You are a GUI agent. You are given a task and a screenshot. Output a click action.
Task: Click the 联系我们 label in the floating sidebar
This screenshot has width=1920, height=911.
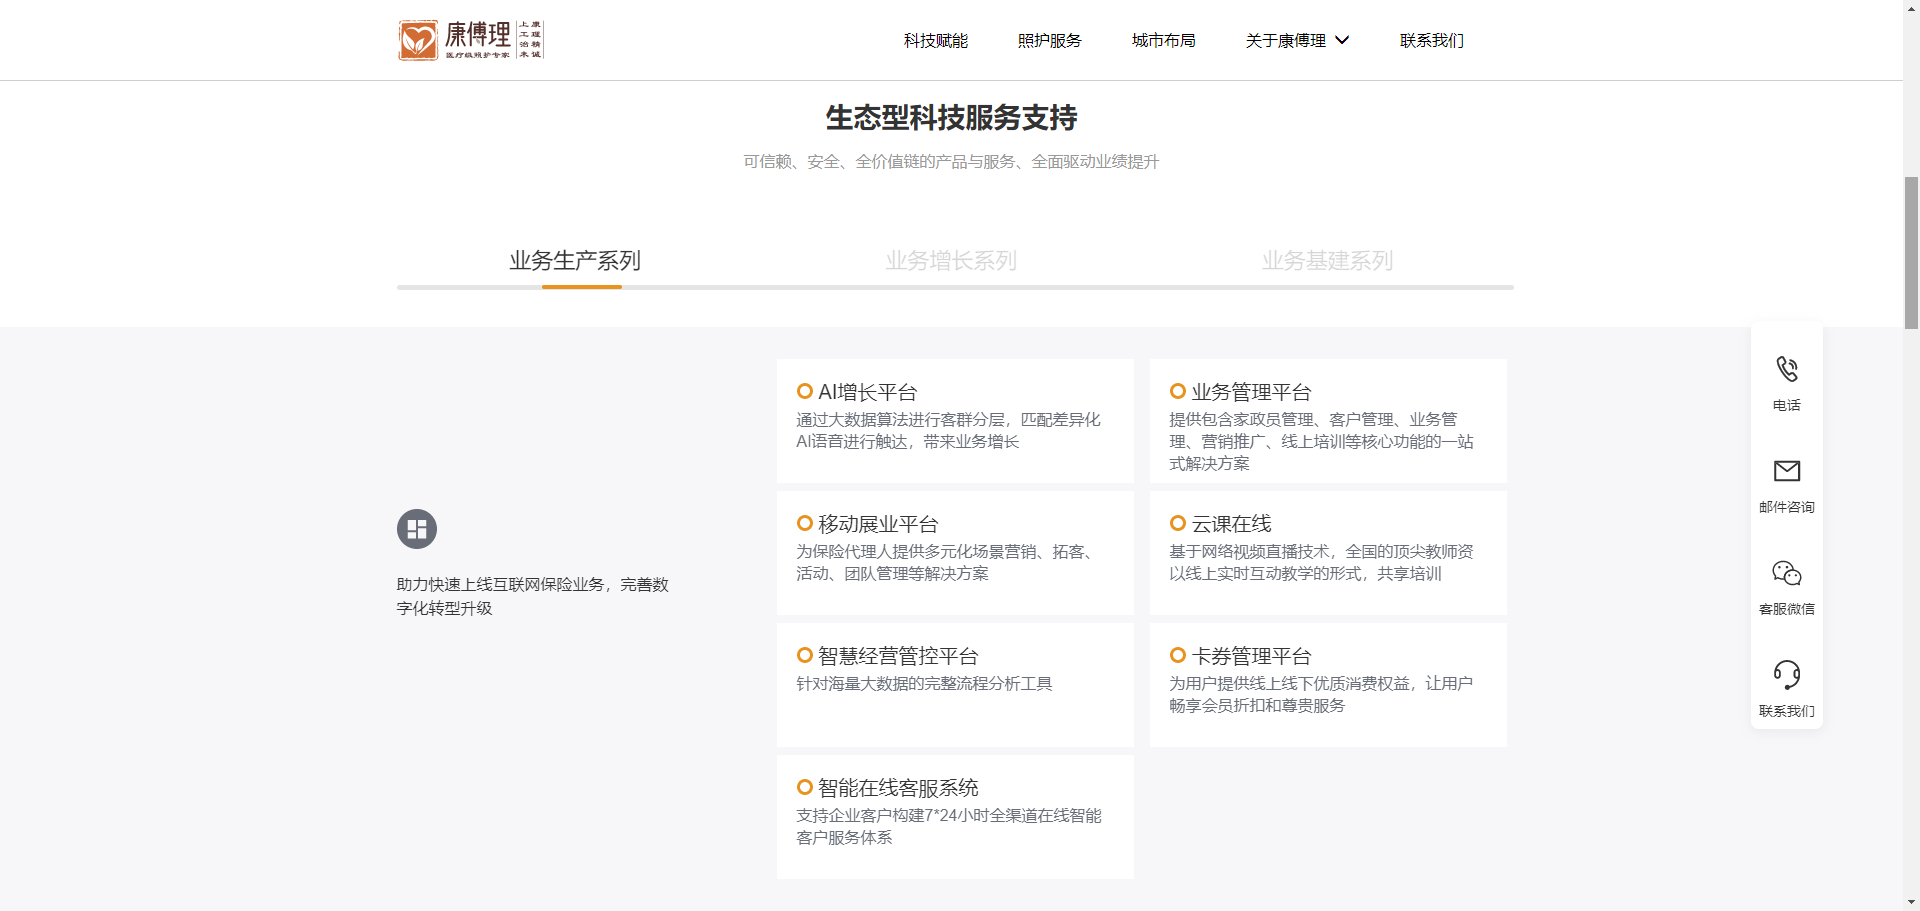(1787, 711)
